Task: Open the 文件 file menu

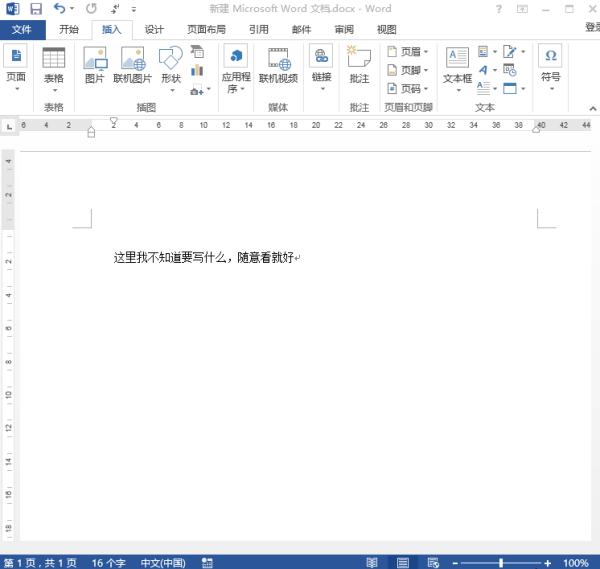Action: (21, 30)
